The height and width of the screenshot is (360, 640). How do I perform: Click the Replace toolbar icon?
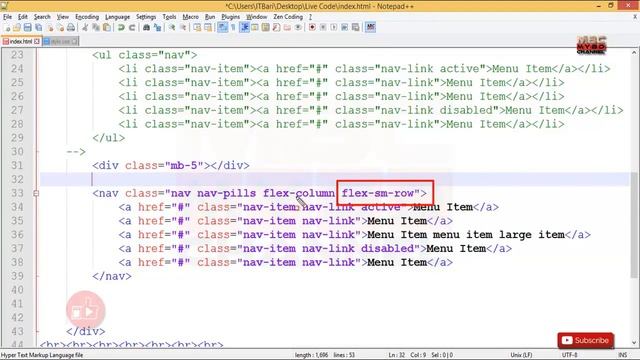(157, 27)
